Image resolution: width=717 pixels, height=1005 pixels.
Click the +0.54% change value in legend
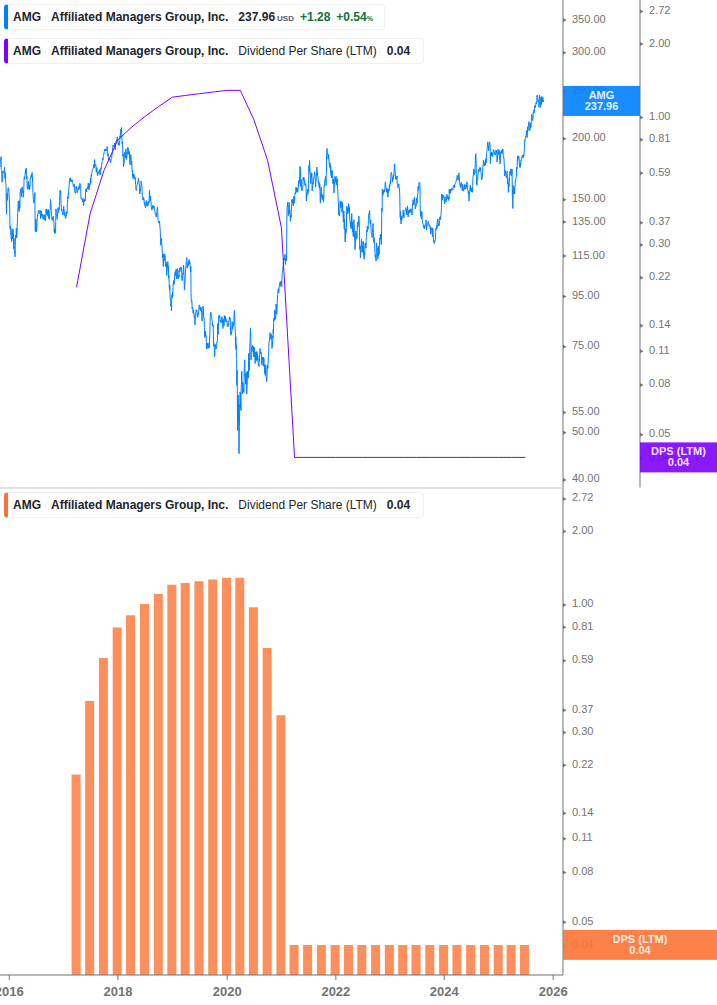[354, 17]
